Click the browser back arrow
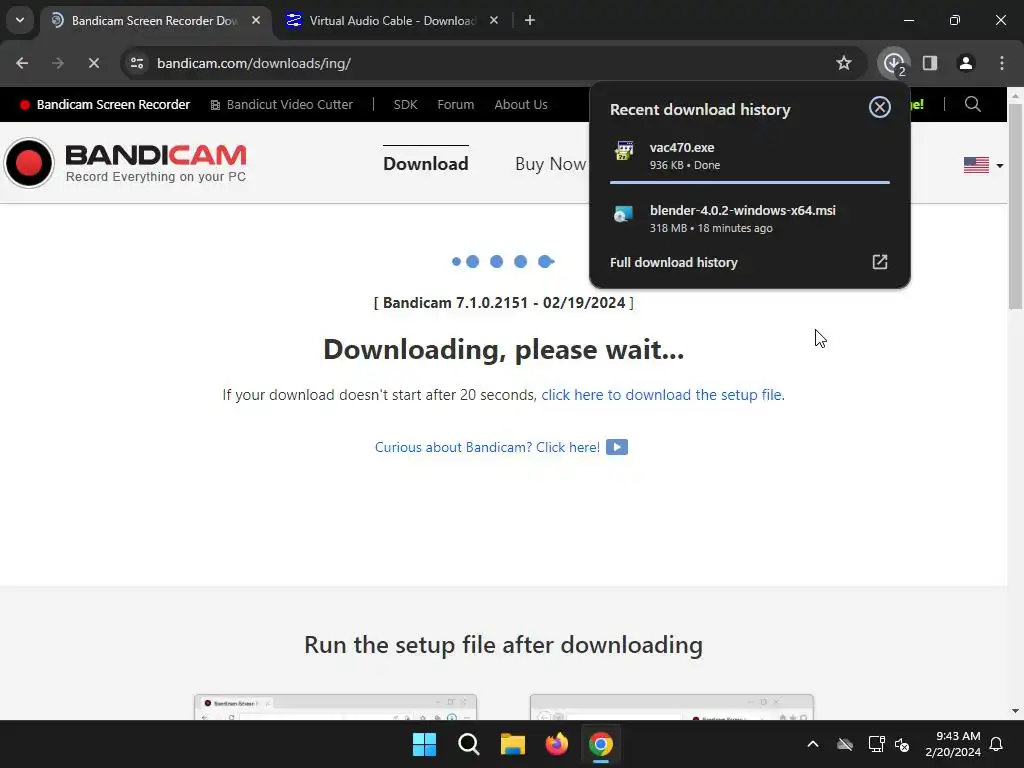The image size is (1024, 768). [22, 63]
